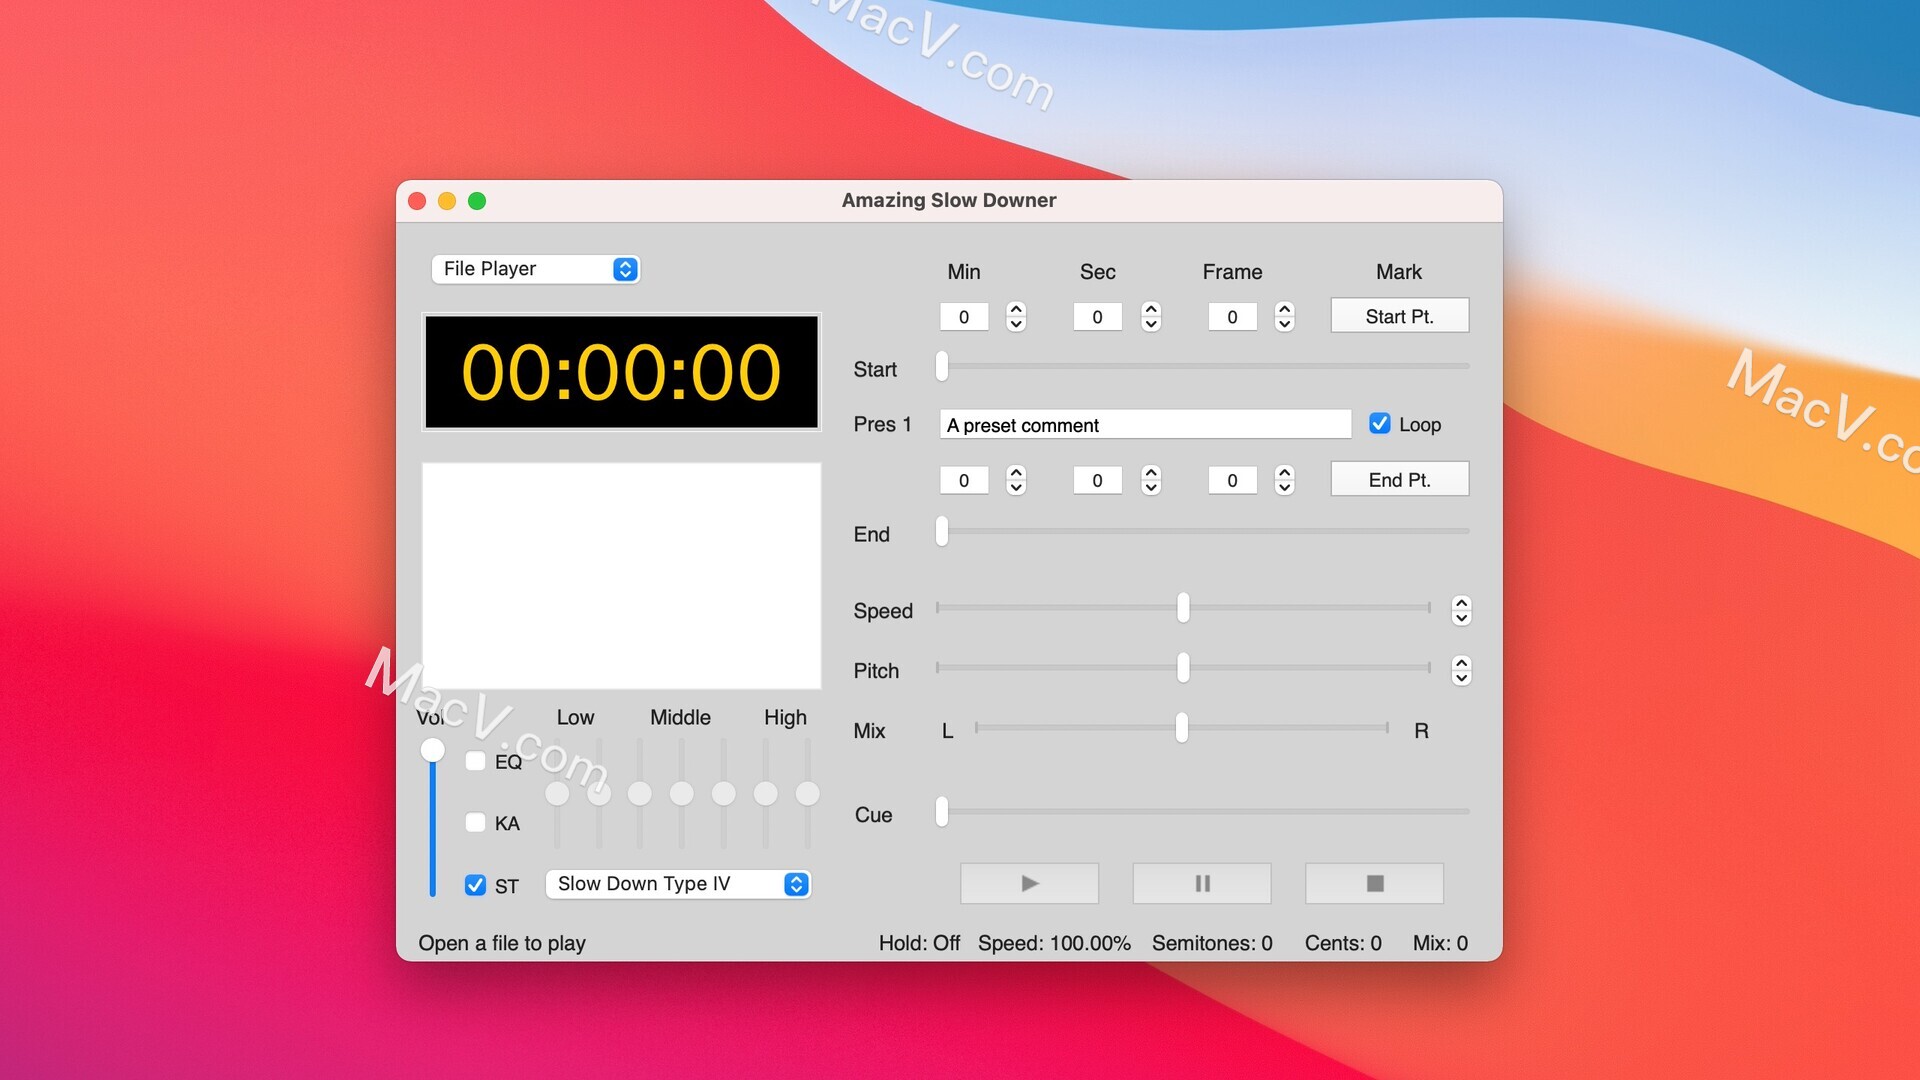Click the start Min stepper arrows
1920x1080 pixels.
[x=1016, y=316]
